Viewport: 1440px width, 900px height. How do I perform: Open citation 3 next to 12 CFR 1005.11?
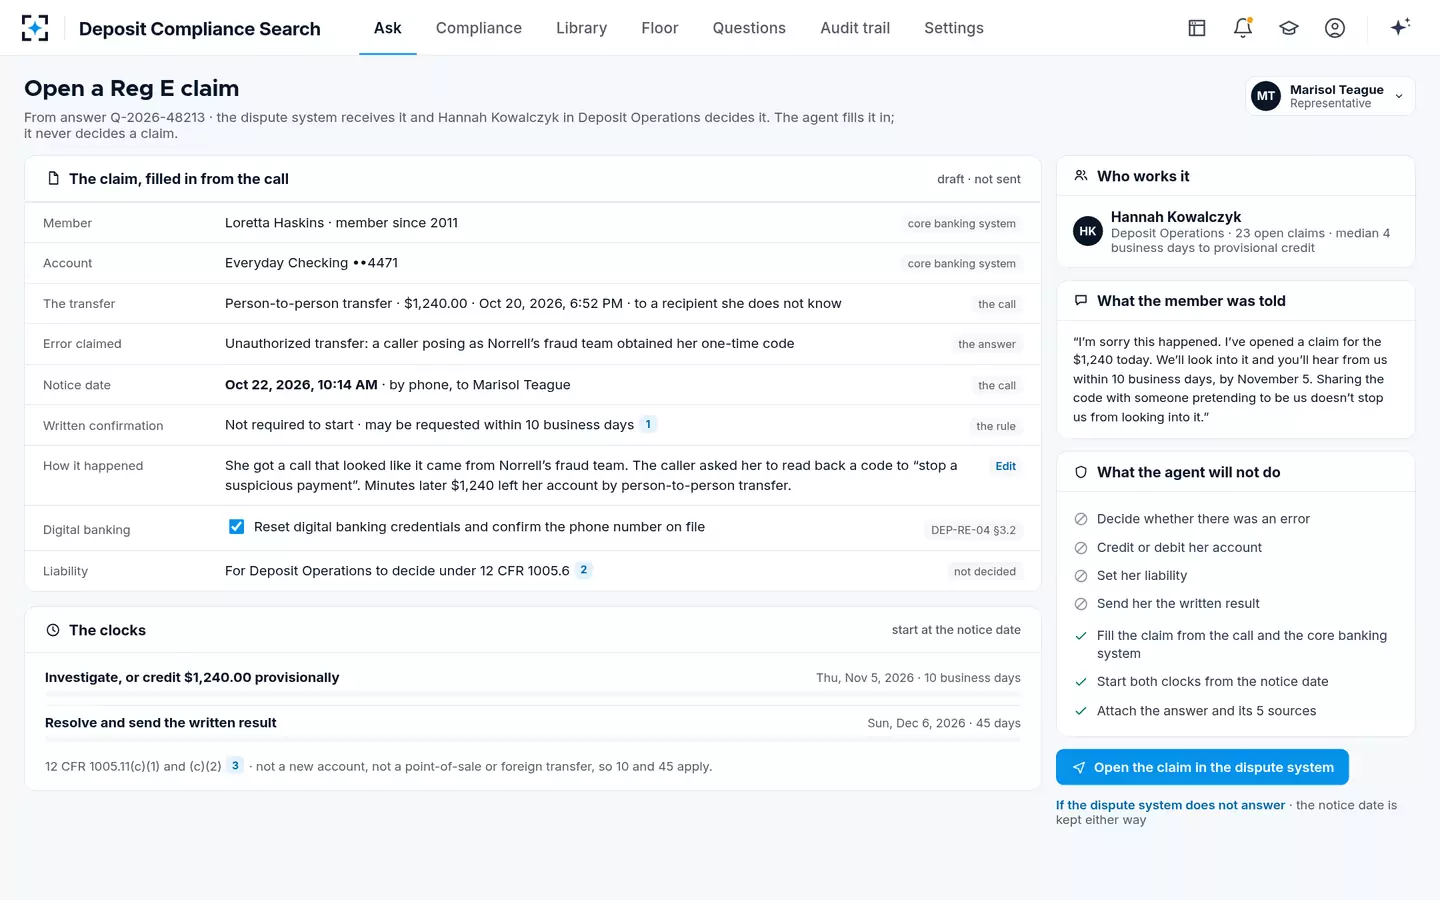coord(235,766)
